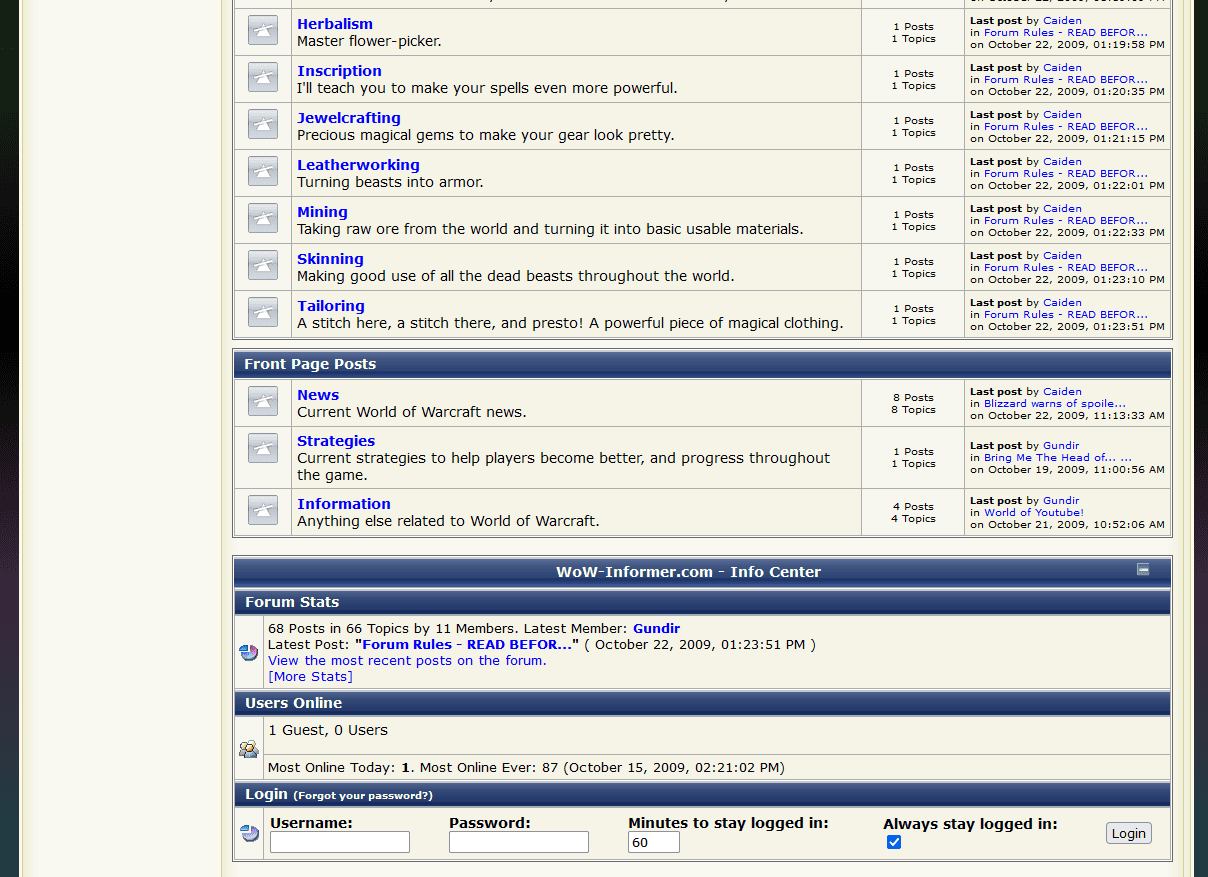
Task: Toggle the Always stay logged in checkbox
Action: coord(894,842)
